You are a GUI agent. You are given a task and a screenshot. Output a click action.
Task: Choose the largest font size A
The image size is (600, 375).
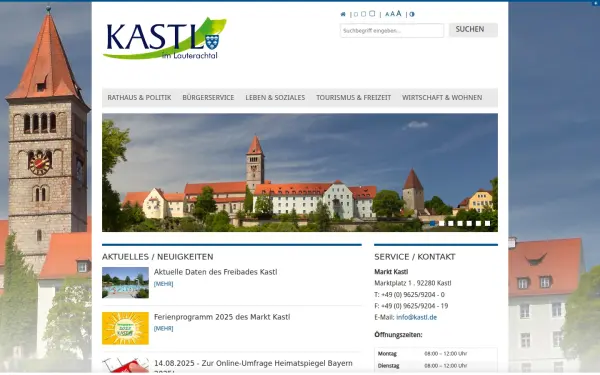pos(399,14)
